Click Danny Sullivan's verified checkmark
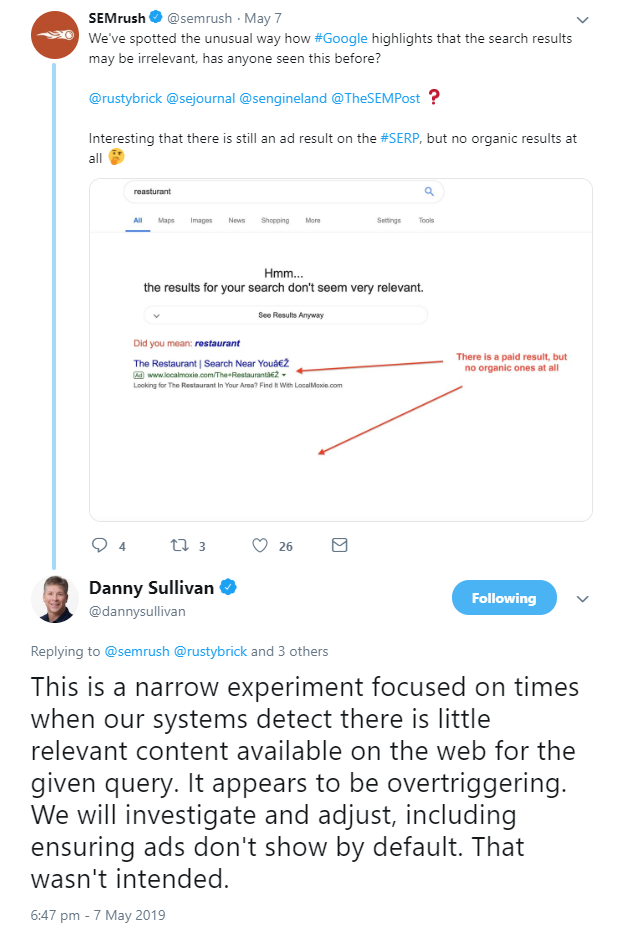This screenshot has height=928, width=624. (228, 589)
